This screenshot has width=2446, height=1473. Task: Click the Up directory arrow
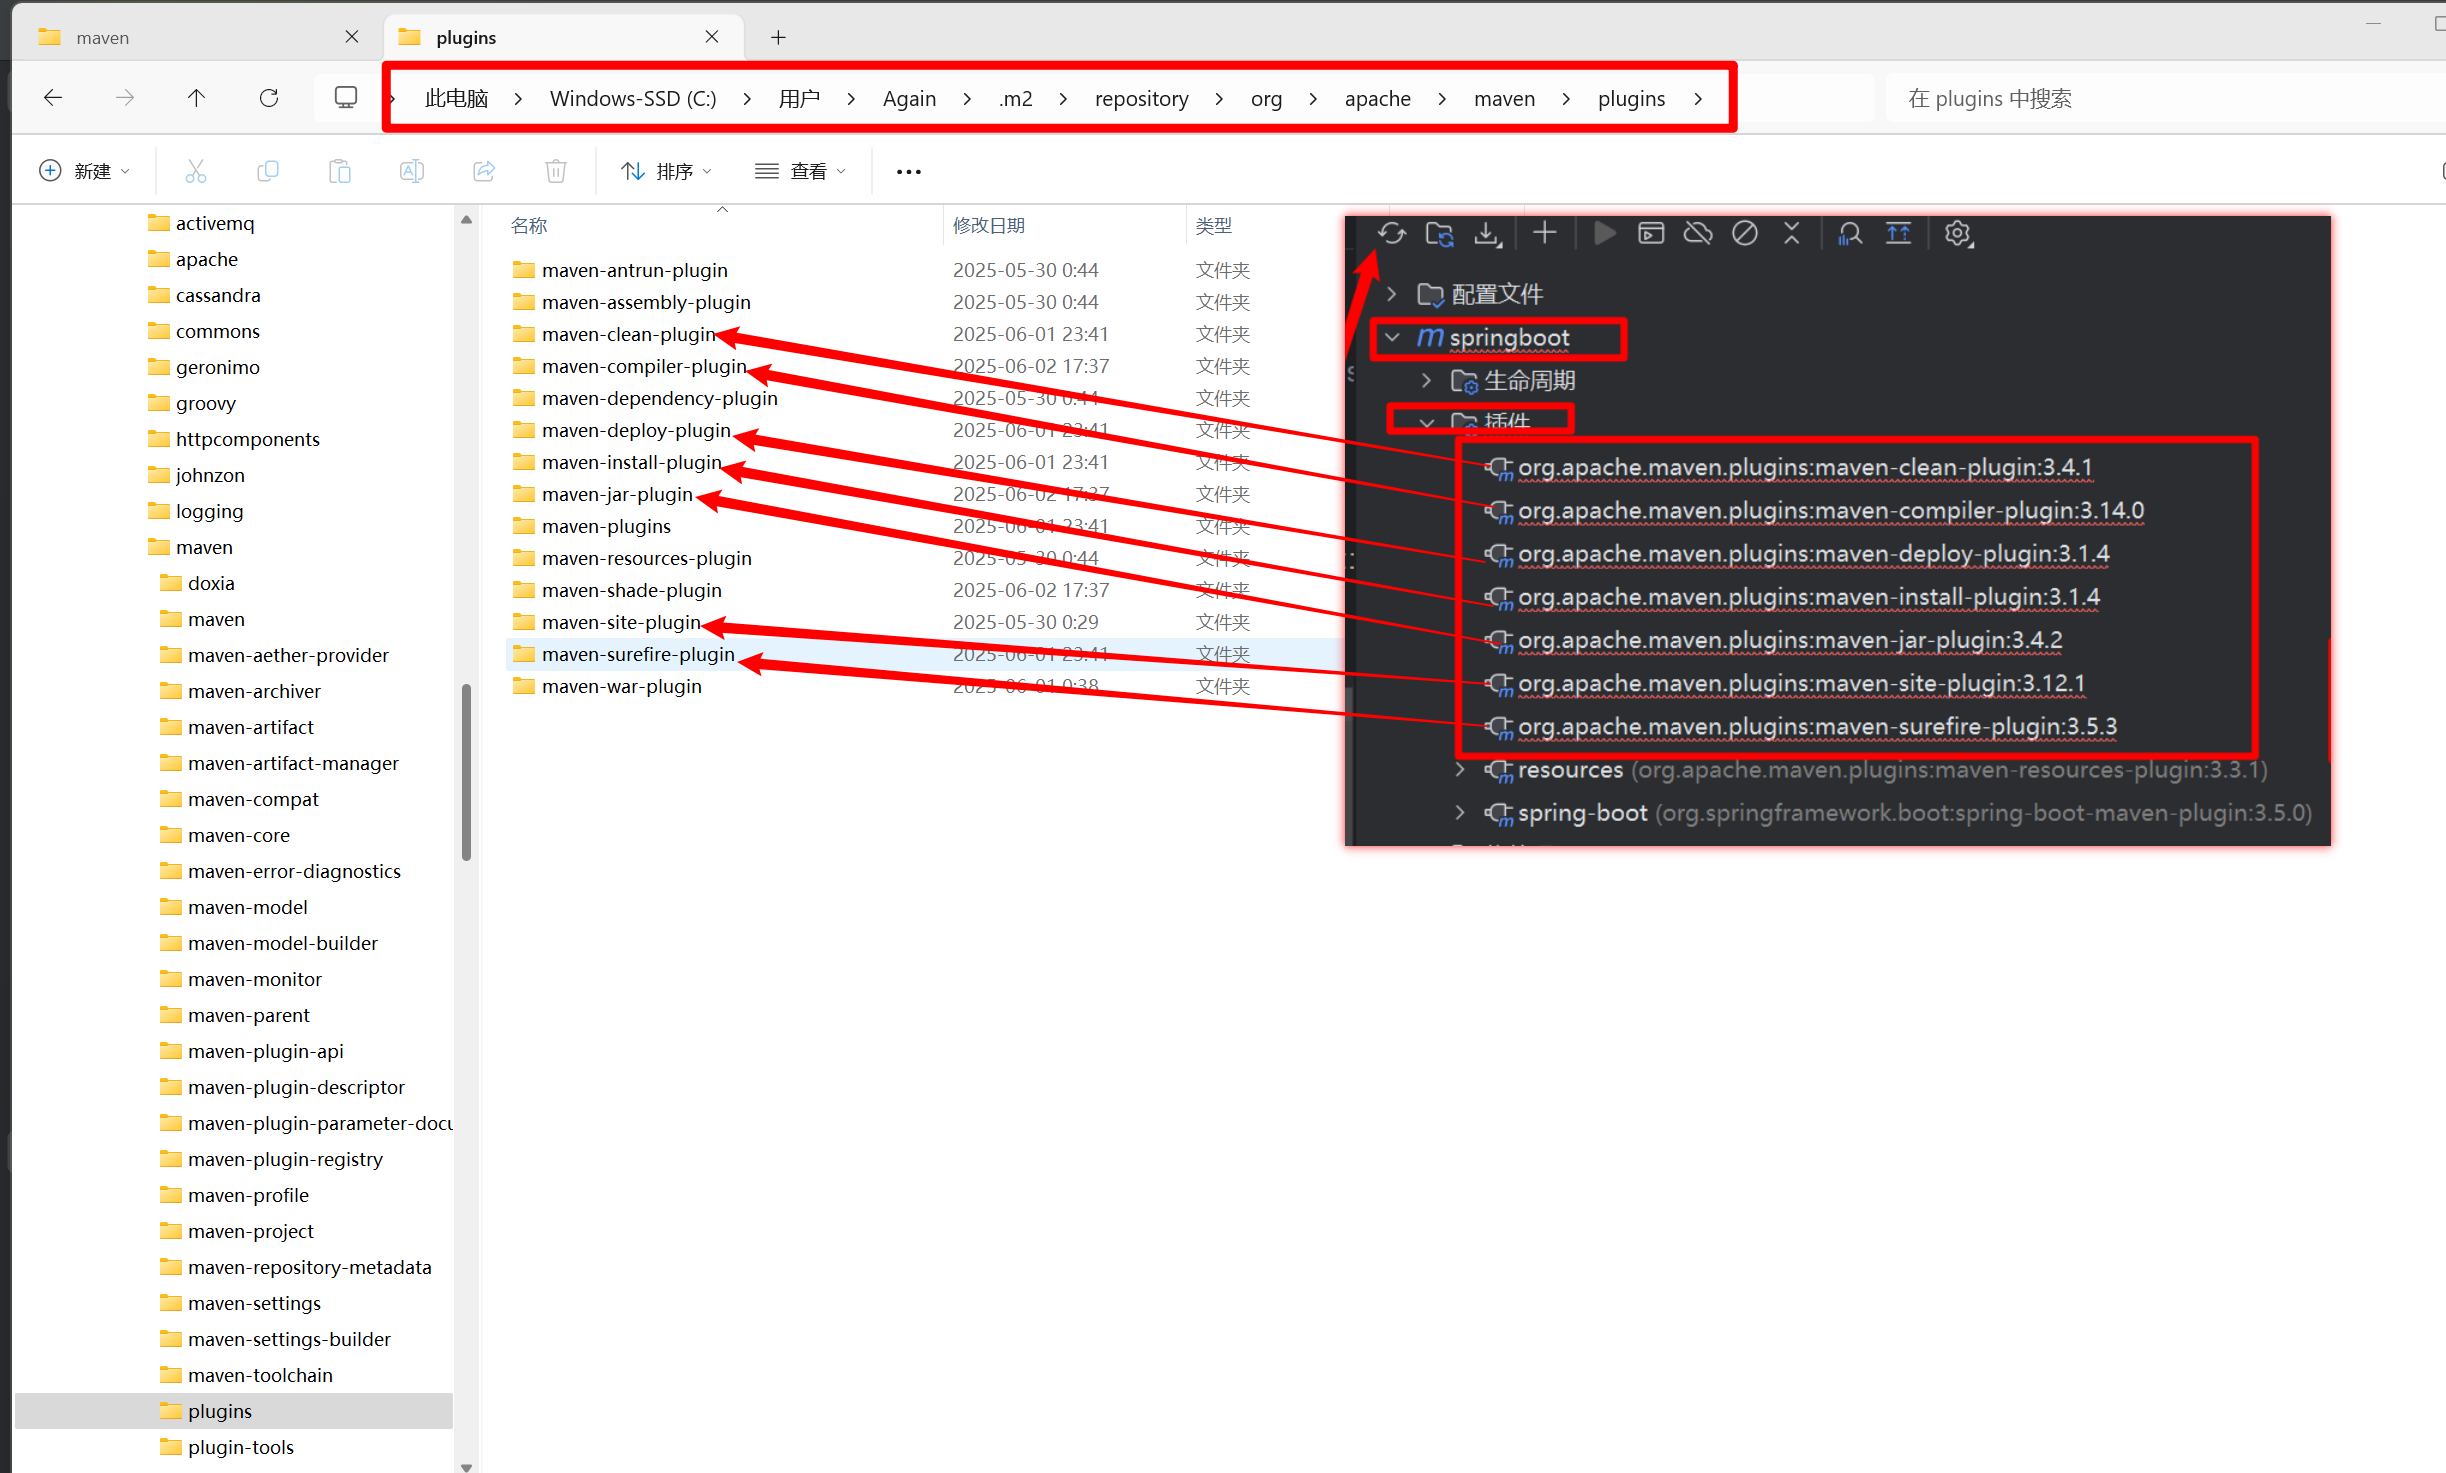pos(196,98)
